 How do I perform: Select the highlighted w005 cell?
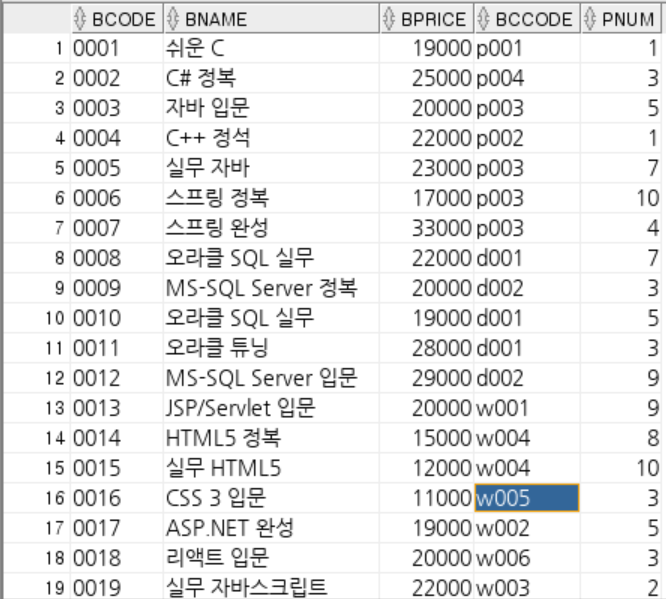click(x=527, y=498)
